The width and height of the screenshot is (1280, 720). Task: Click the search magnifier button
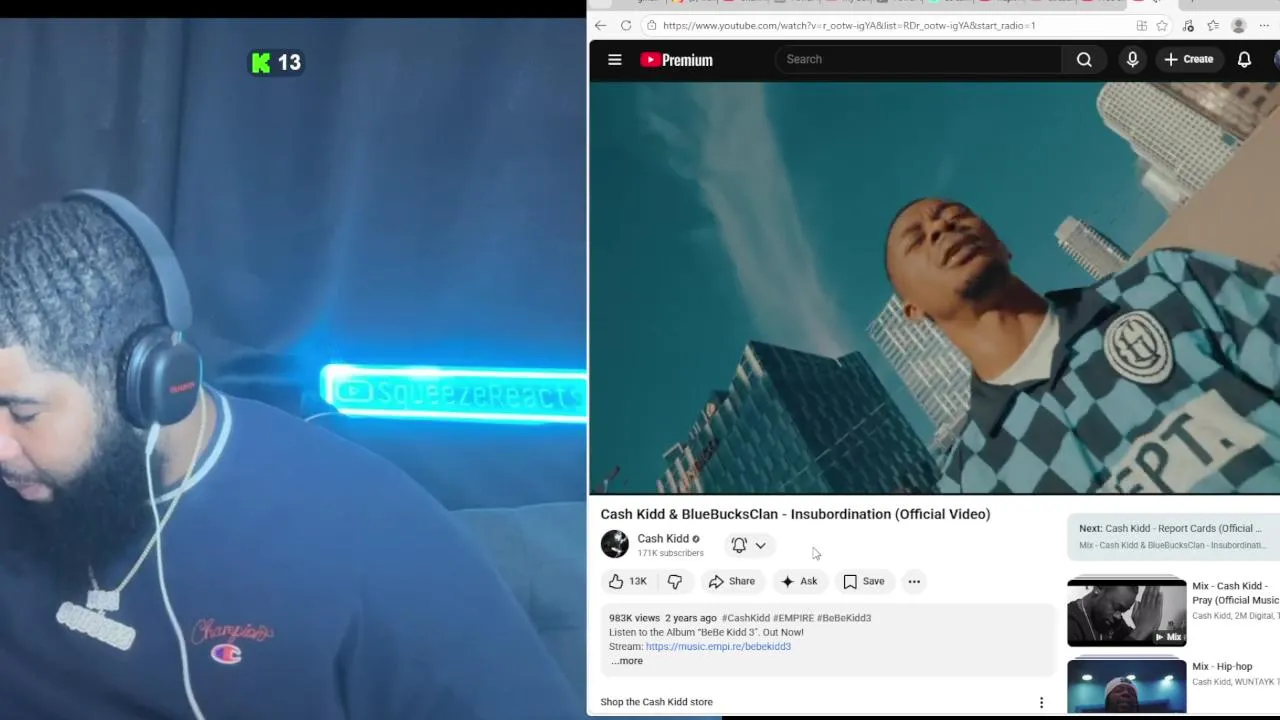[x=1084, y=60]
